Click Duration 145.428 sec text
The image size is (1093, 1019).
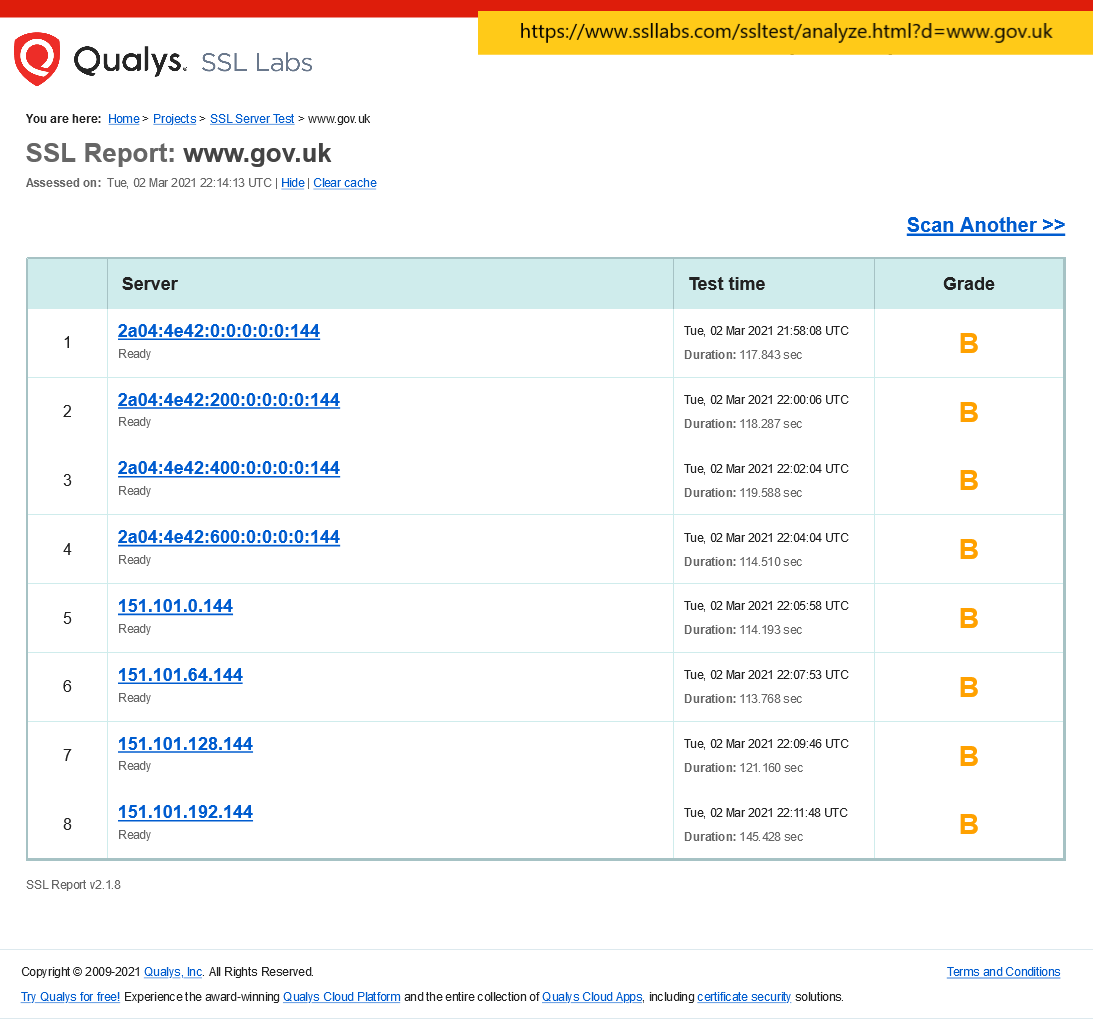tap(743, 836)
